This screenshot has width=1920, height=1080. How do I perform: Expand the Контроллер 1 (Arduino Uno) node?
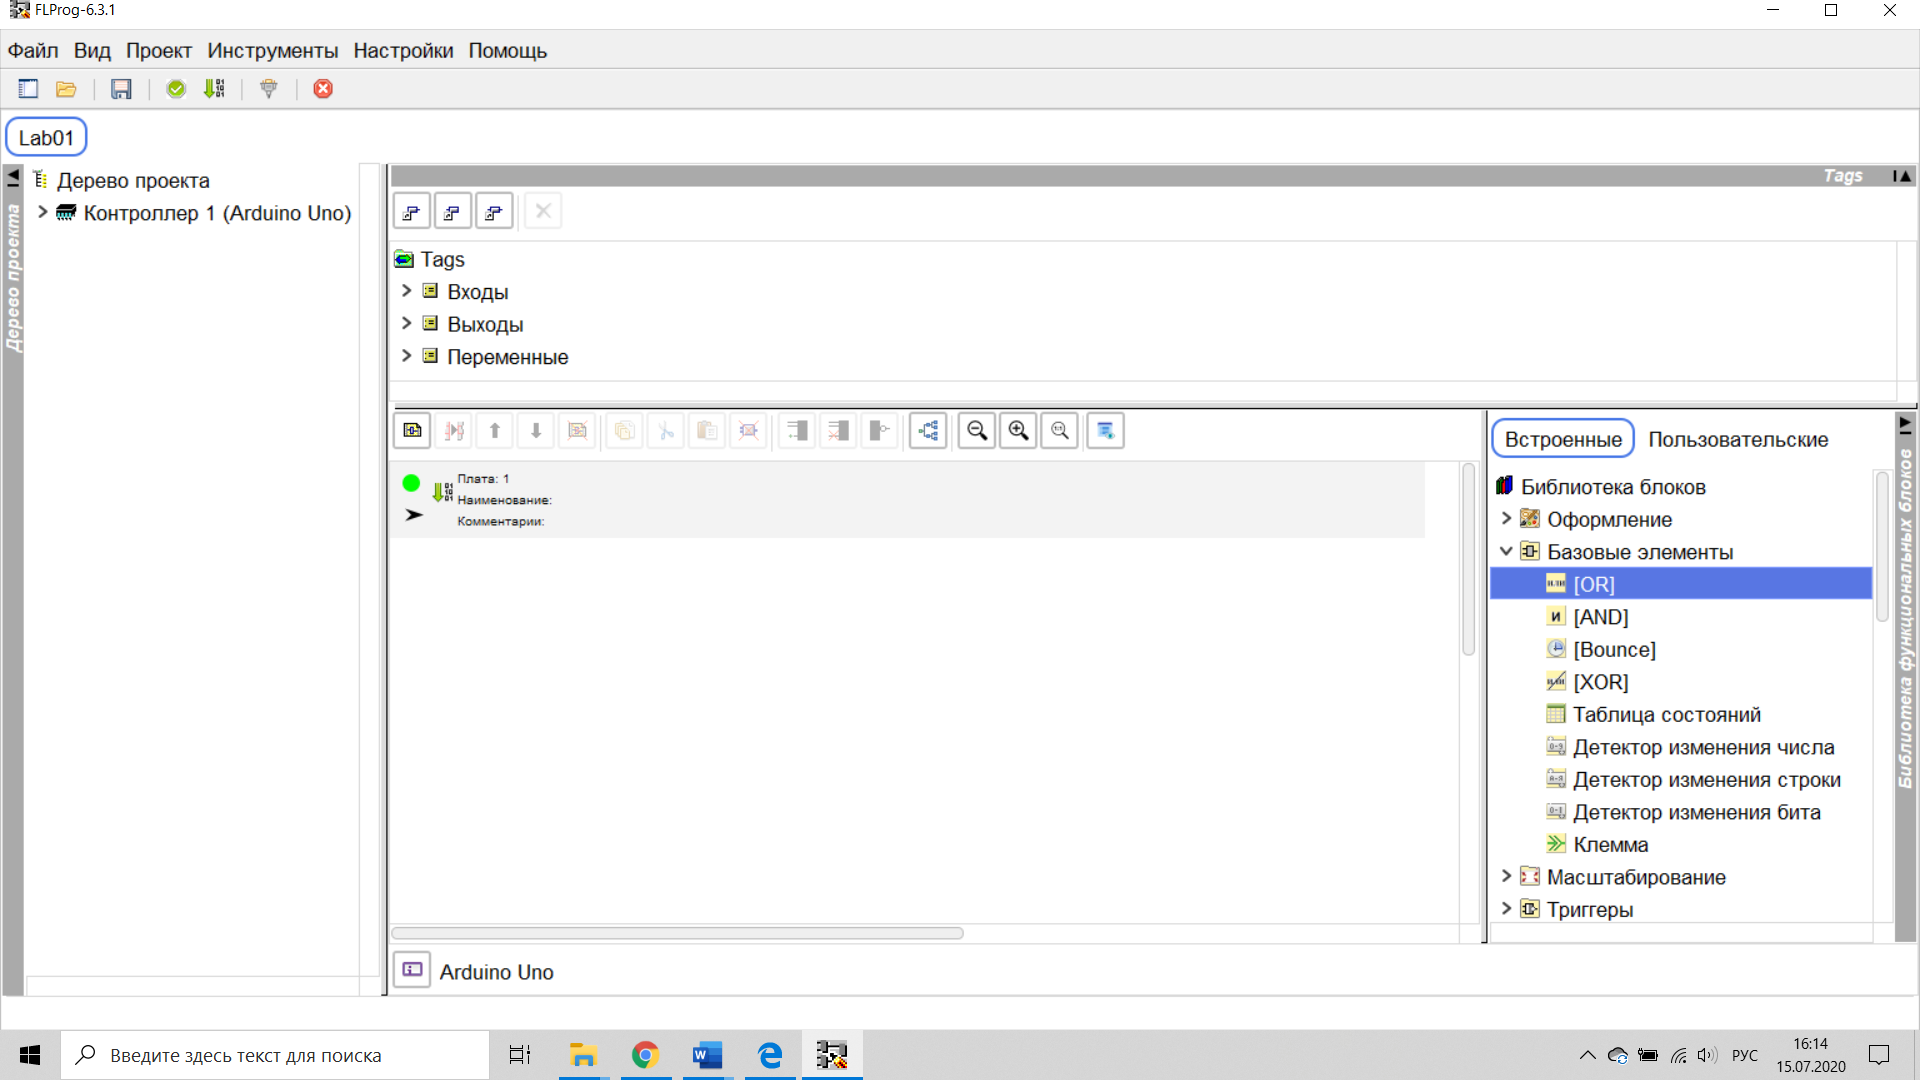click(x=43, y=212)
